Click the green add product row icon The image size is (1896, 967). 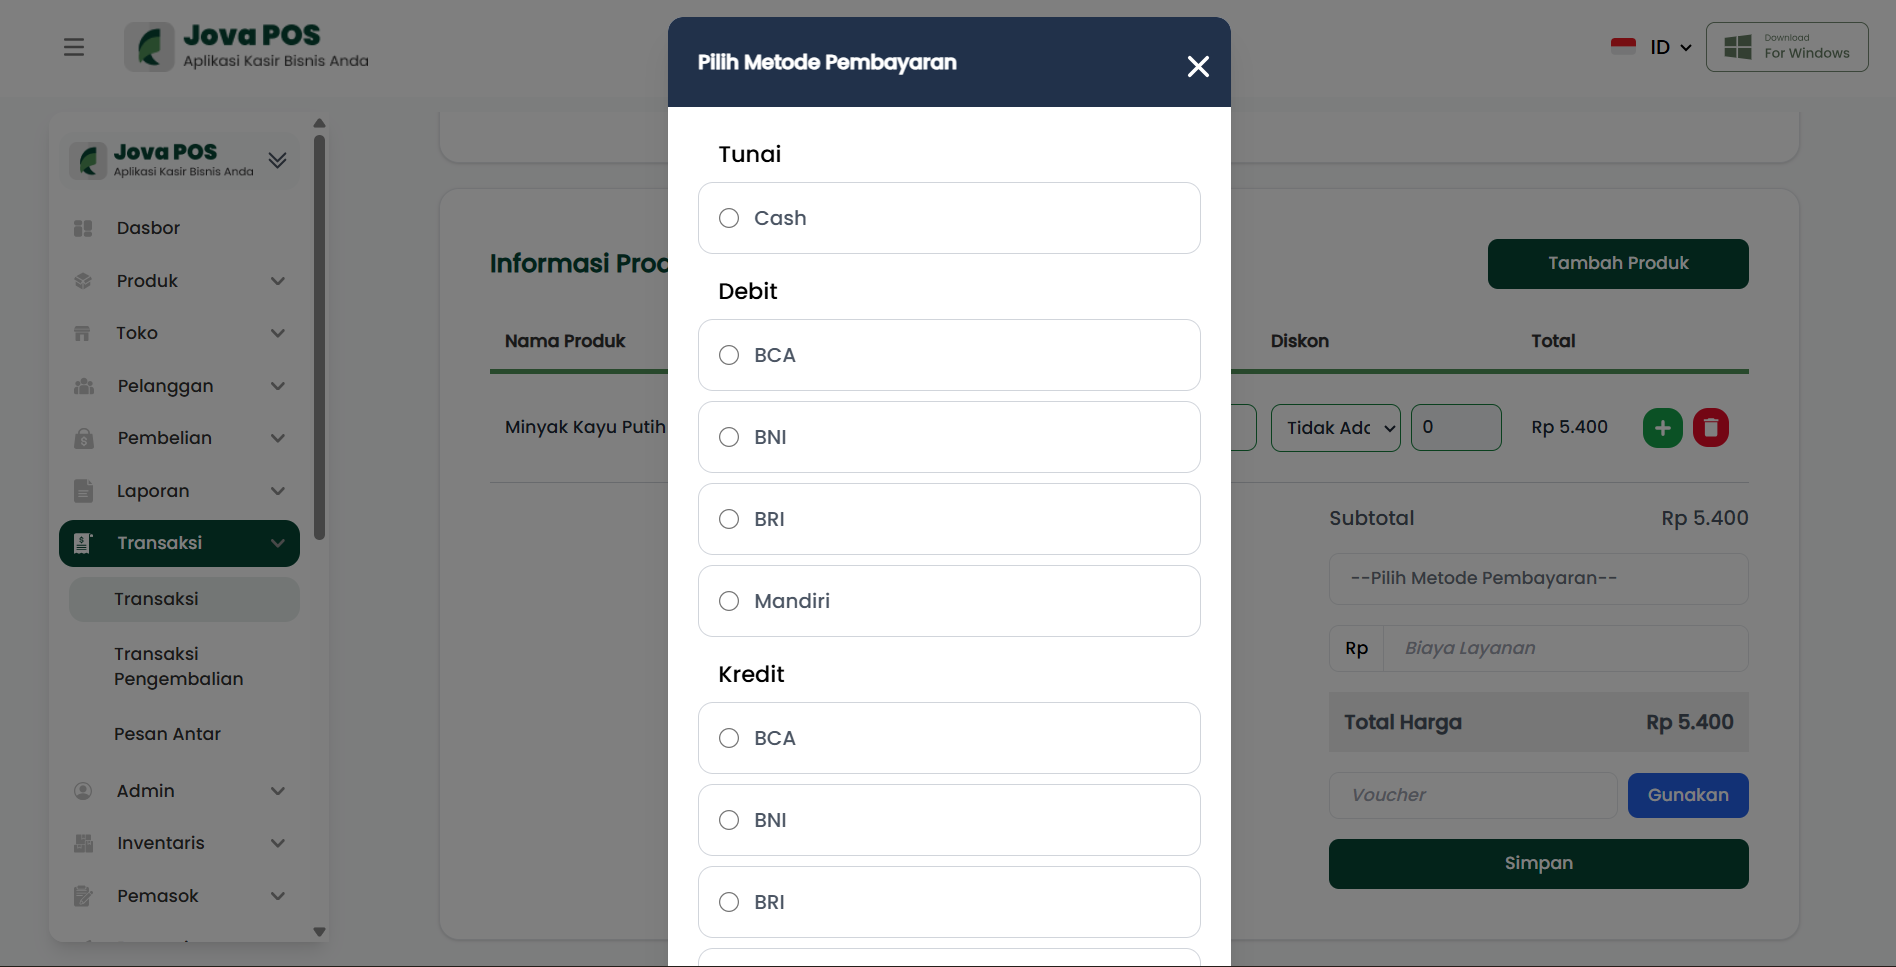1662,428
